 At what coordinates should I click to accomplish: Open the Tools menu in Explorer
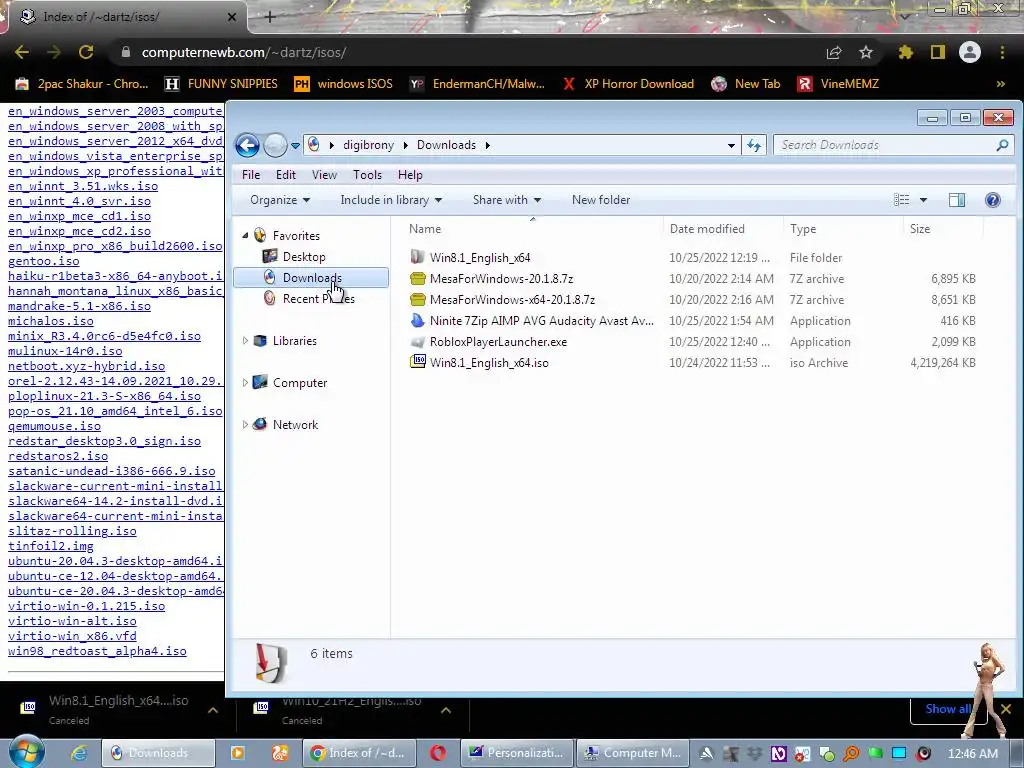[367, 175]
